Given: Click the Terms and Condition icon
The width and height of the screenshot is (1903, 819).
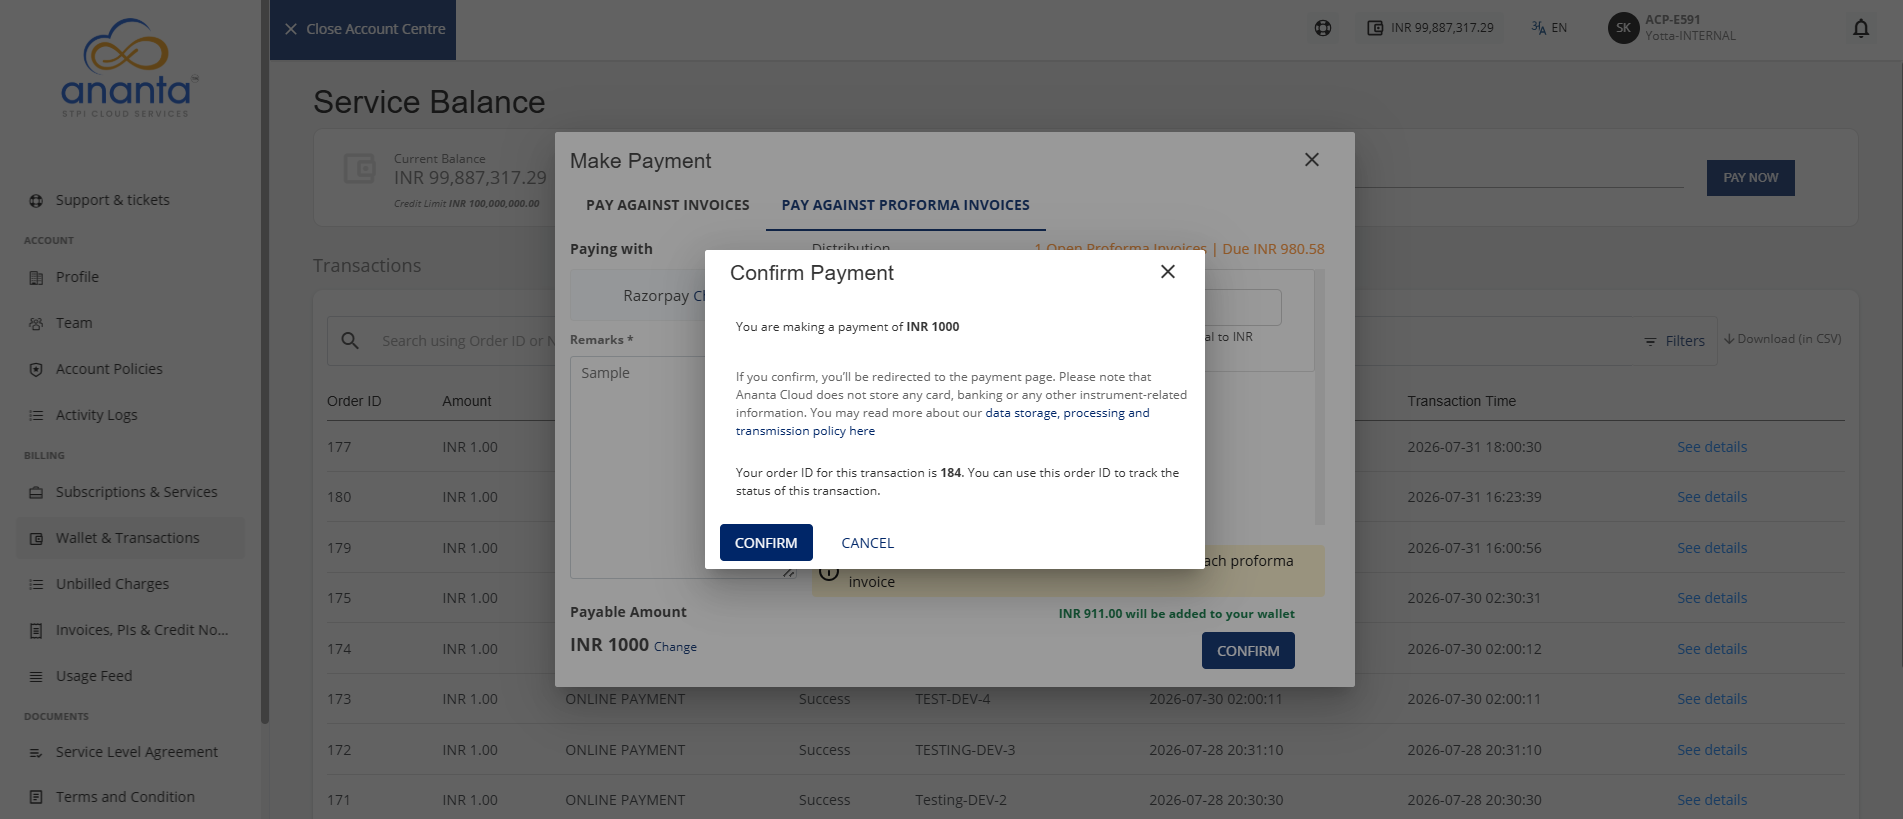Looking at the screenshot, I should (x=36, y=798).
